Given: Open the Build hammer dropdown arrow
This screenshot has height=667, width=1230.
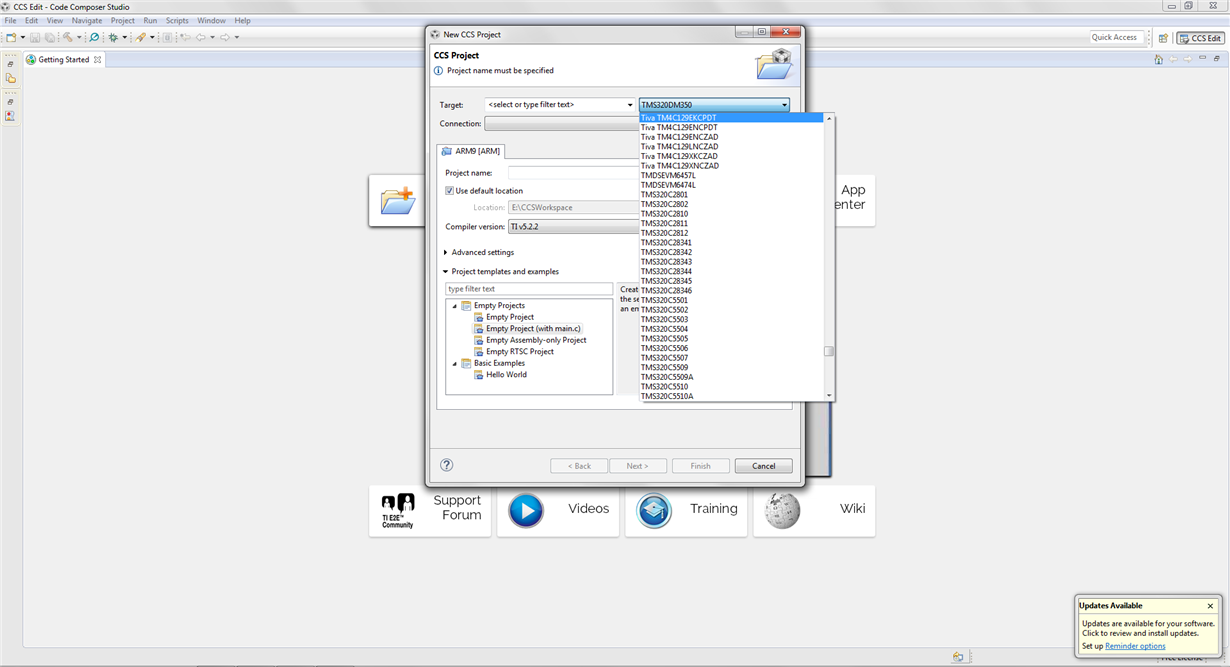Looking at the screenshot, I should coord(79,37).
